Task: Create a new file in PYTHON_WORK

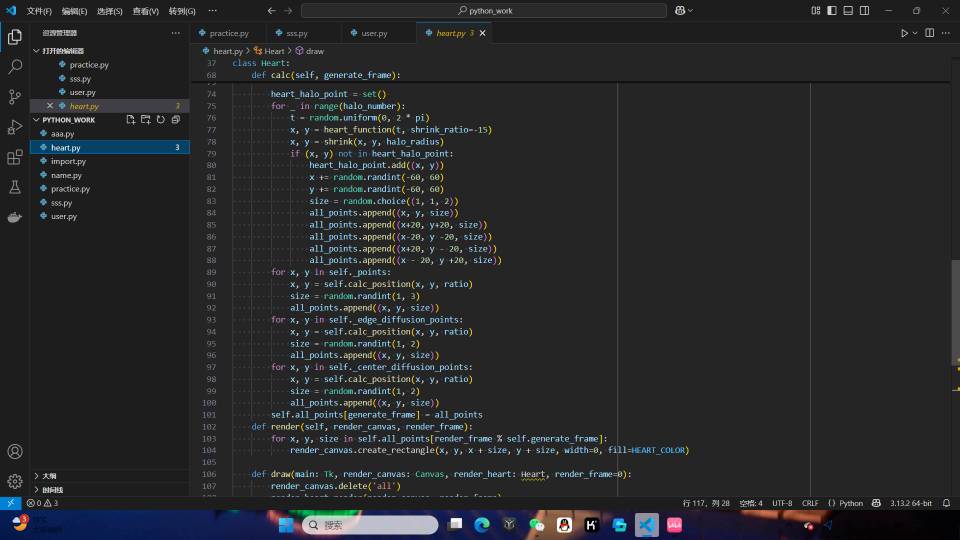Action: [130, 120]
